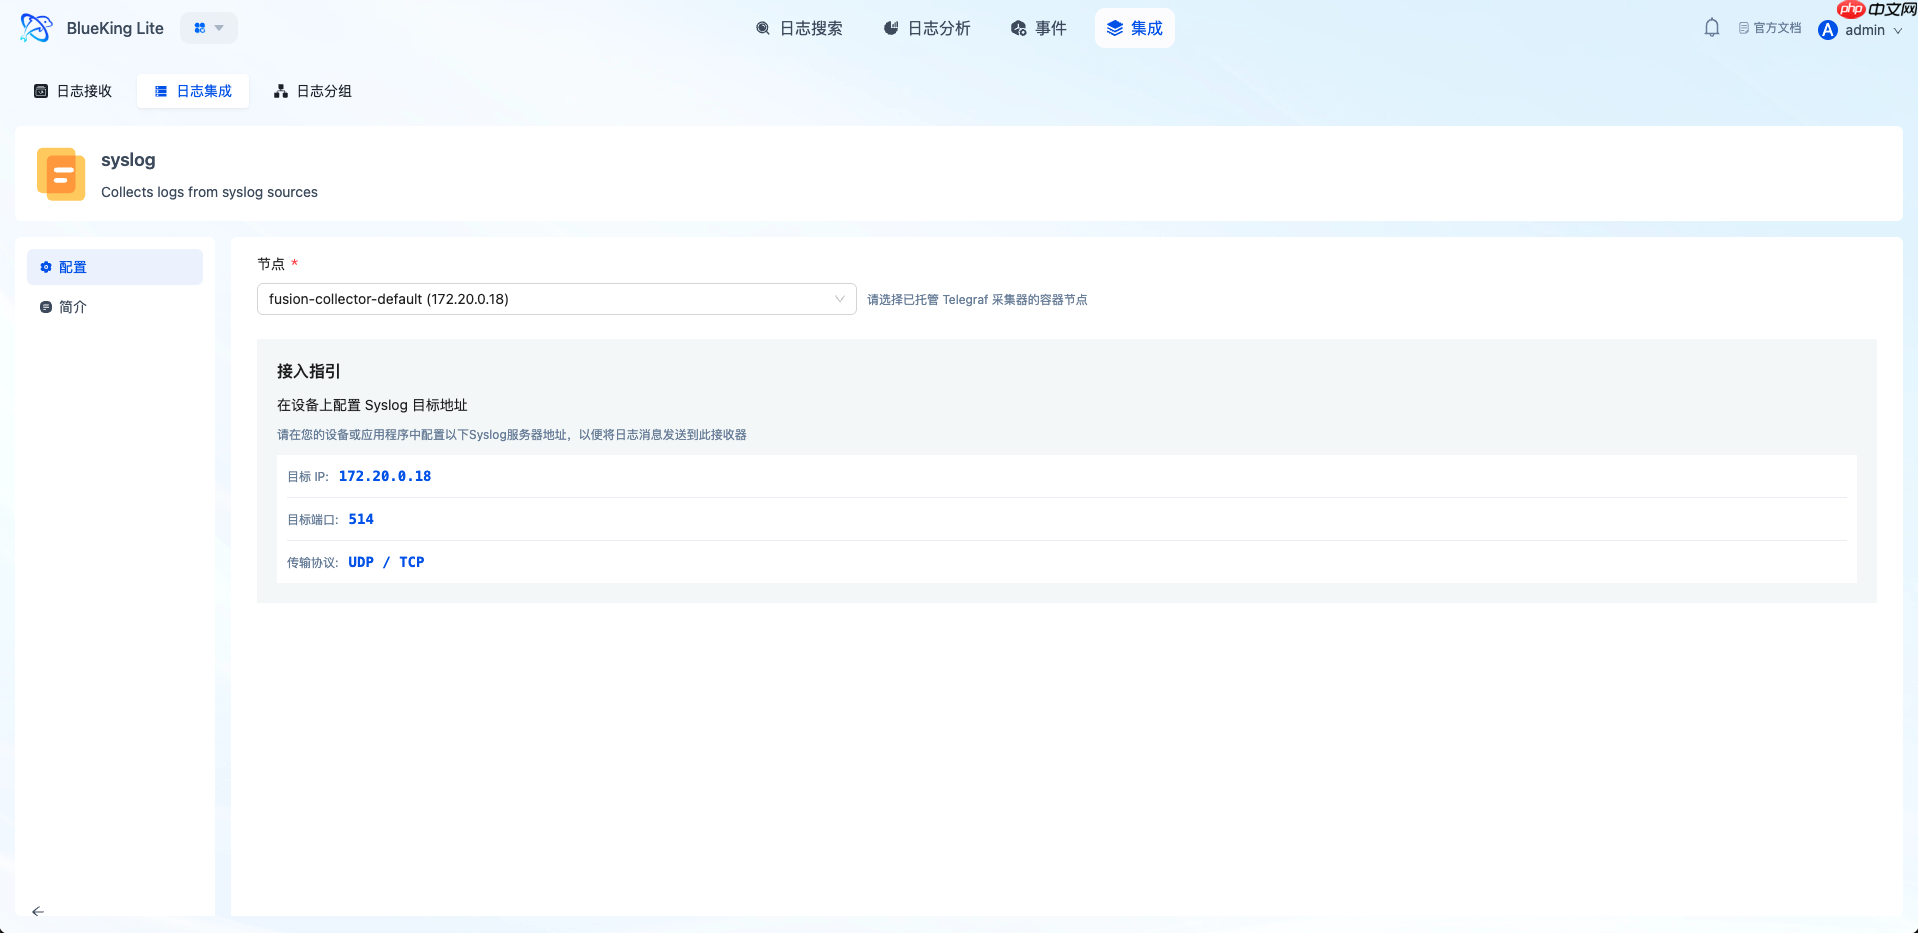The width and height of the screenshot is (1918, 933).
Task: Click inside the node selection field
Action: pos(550,299)
